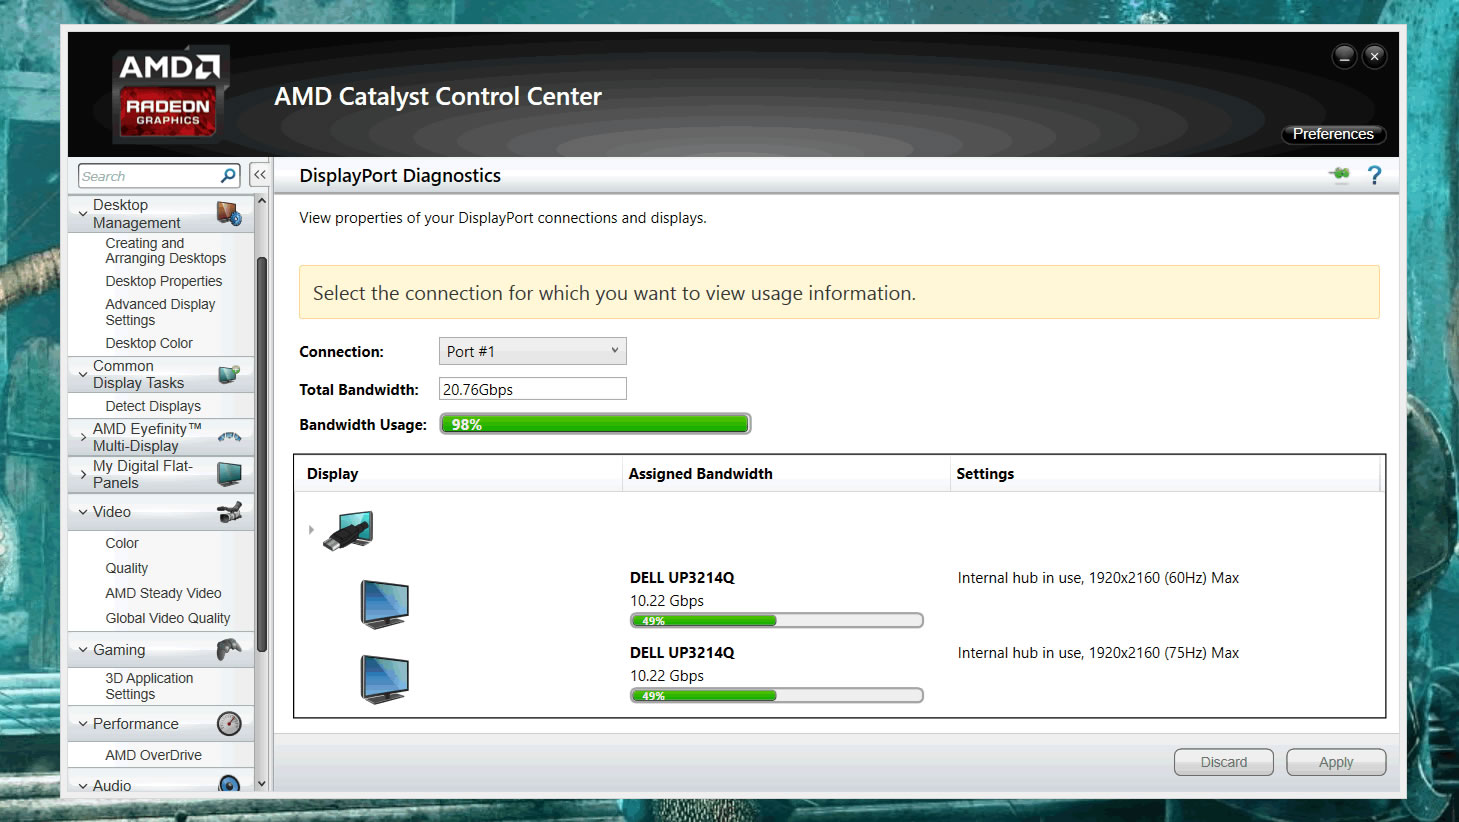Click My Digital Flat-Panels monitor icon
Screen dimensions: 1459x822
pos(229,474)
